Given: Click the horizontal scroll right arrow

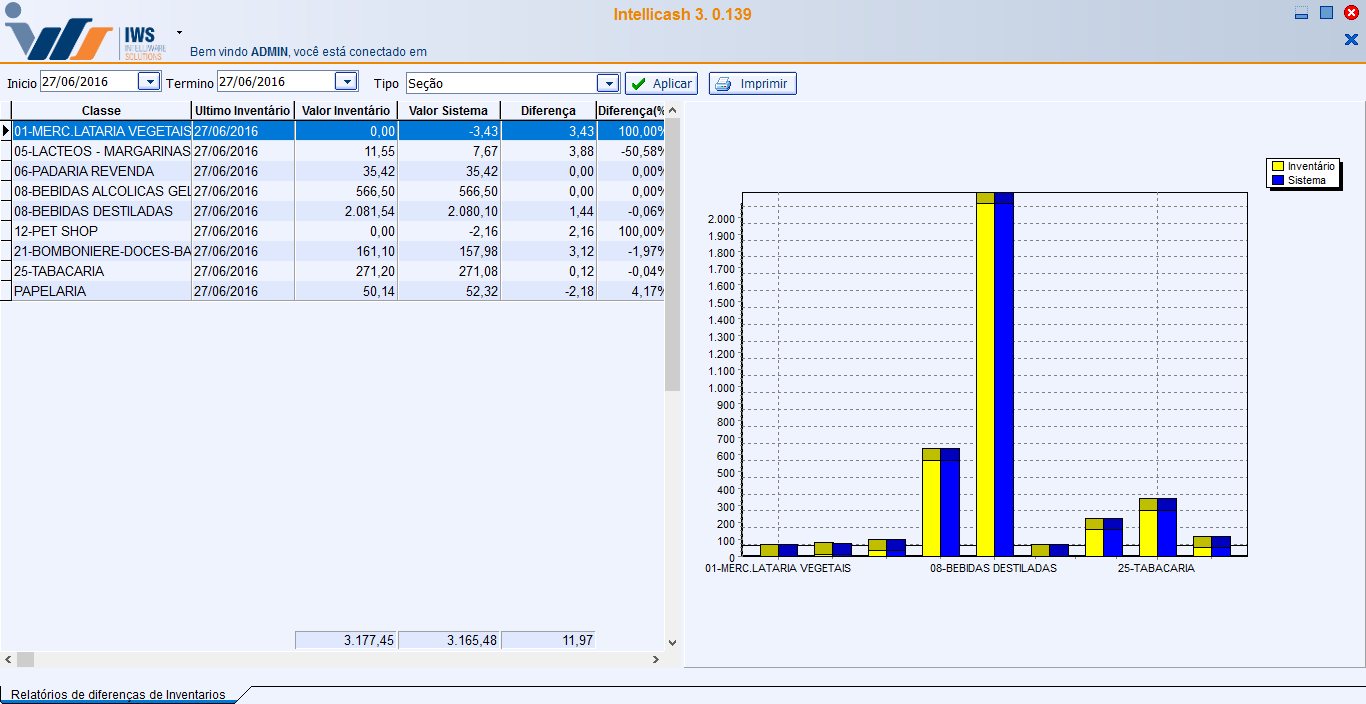Looking at the screenshot, I should (x=656, y=659).
